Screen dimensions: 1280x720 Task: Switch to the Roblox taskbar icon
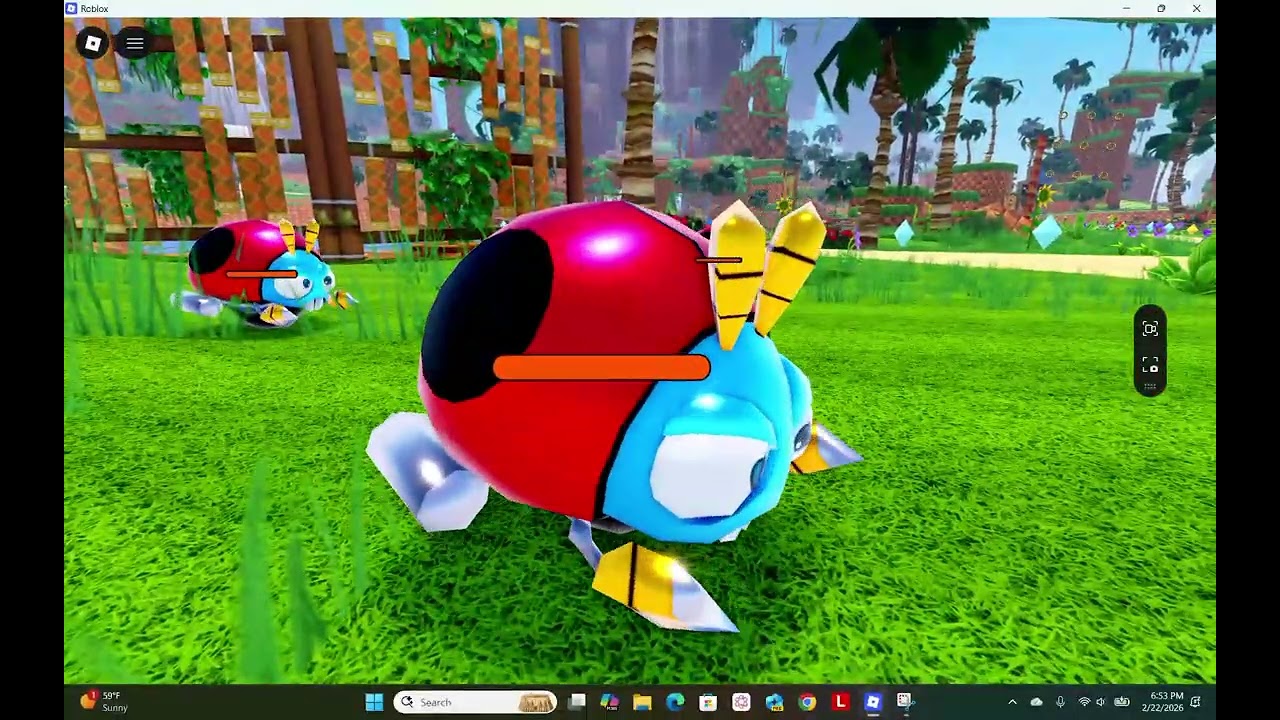(x=873, y=702)
